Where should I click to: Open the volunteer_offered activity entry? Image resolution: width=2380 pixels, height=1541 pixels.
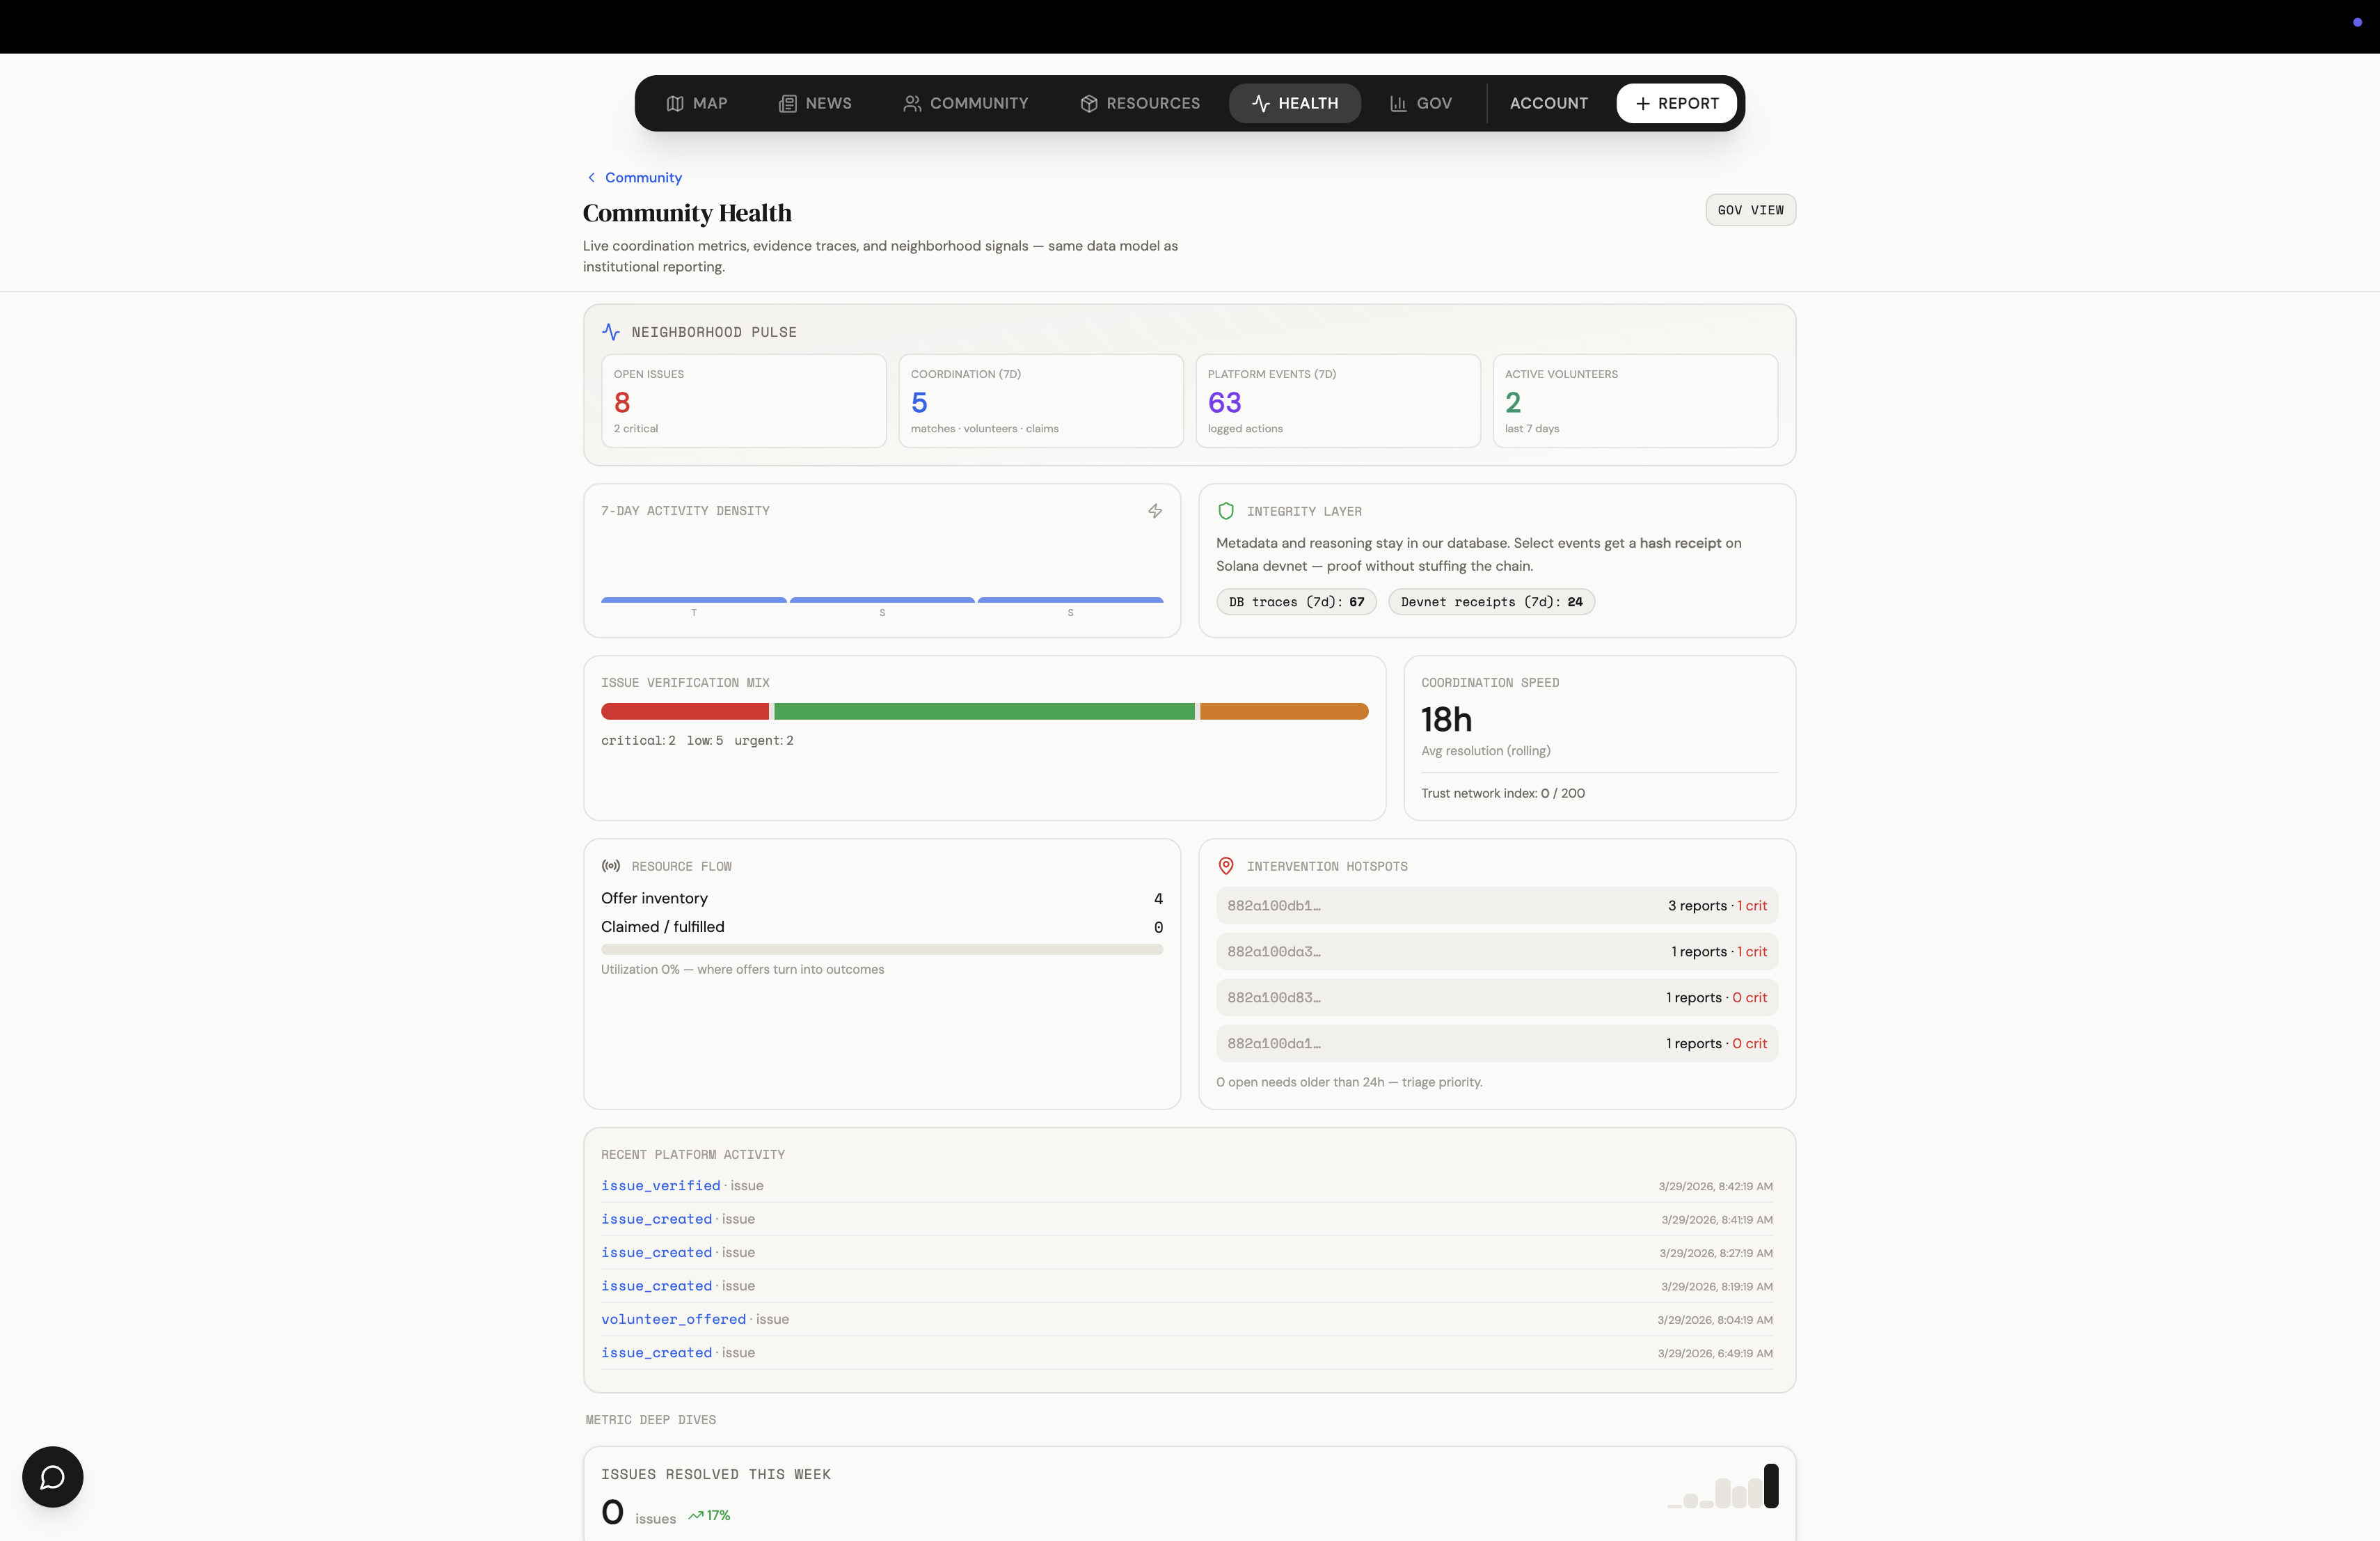(673, 1319)
